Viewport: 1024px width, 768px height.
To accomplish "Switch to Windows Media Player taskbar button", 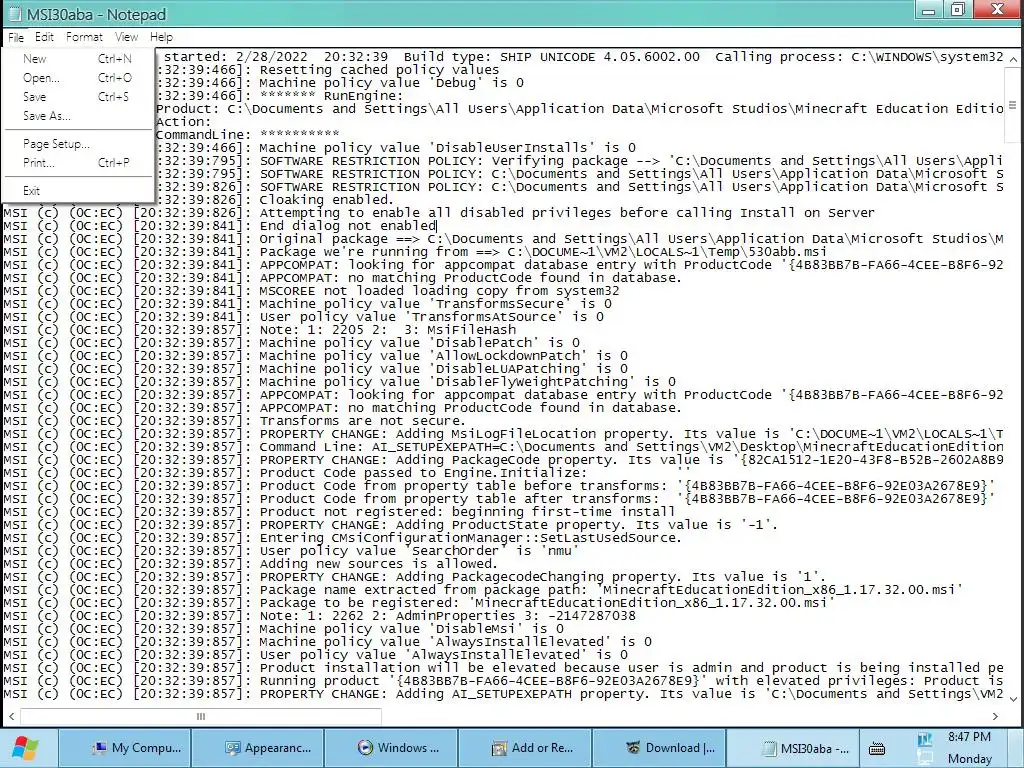I will (x=392, y=748).
